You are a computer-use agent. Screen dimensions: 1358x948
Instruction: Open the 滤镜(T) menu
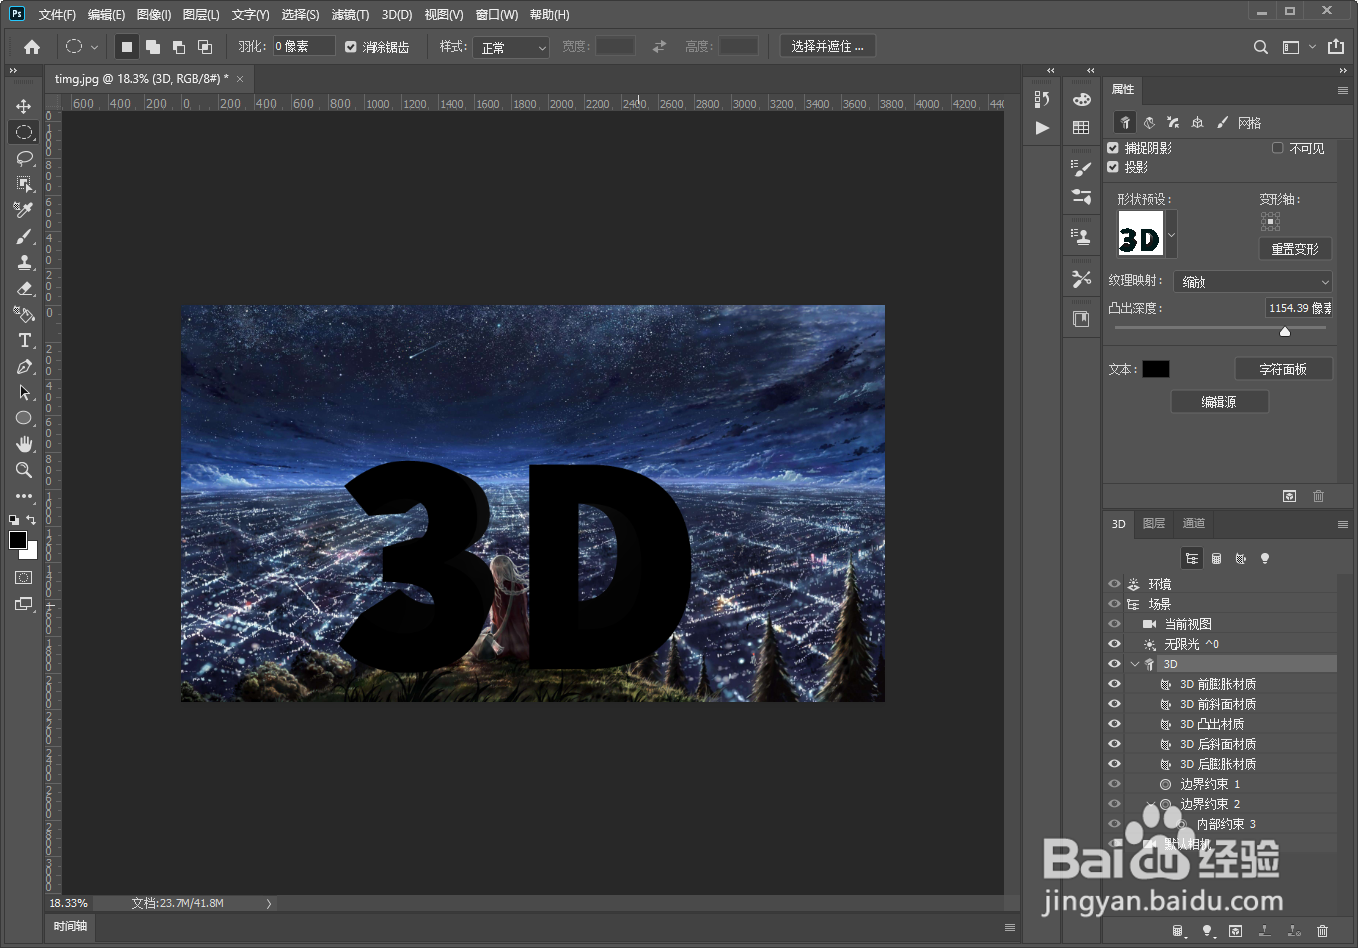tap(350, 15)
